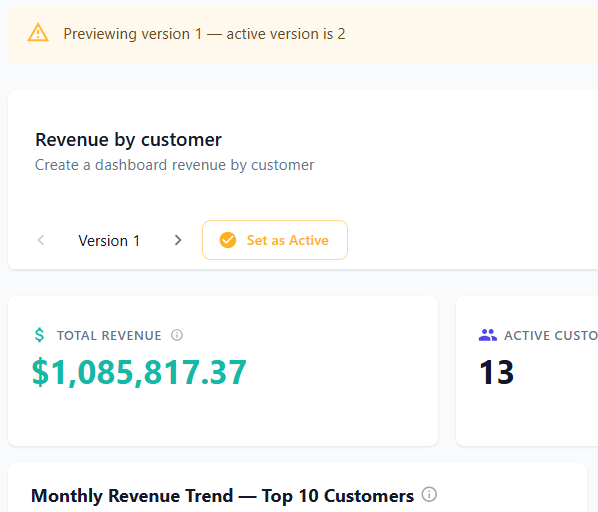This screenshot has height=512, width=598.
Task: Click the info icon next to Monthly Revenue Trend
Action: coord(429,494)
